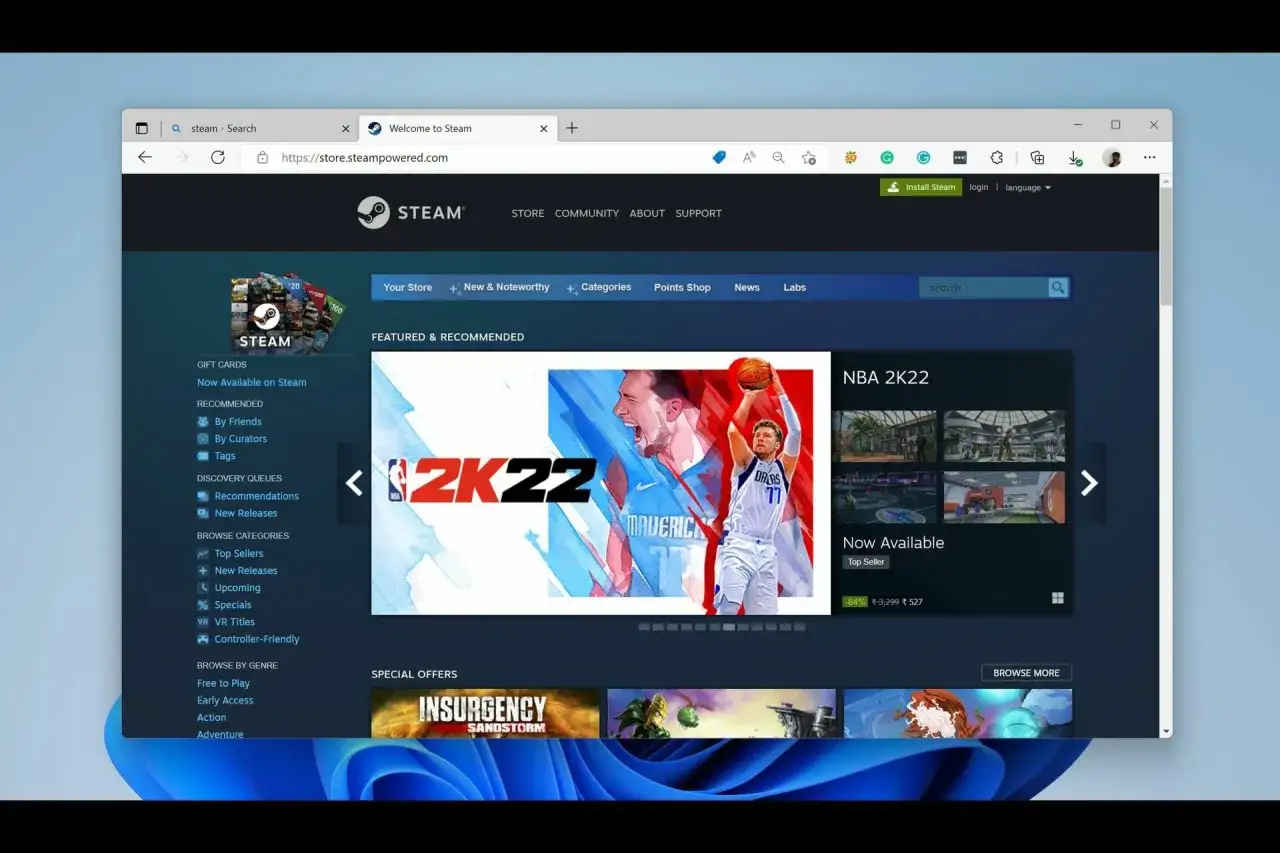
Task: Browse Controller-Friendly category
Action: coord(256,639)
